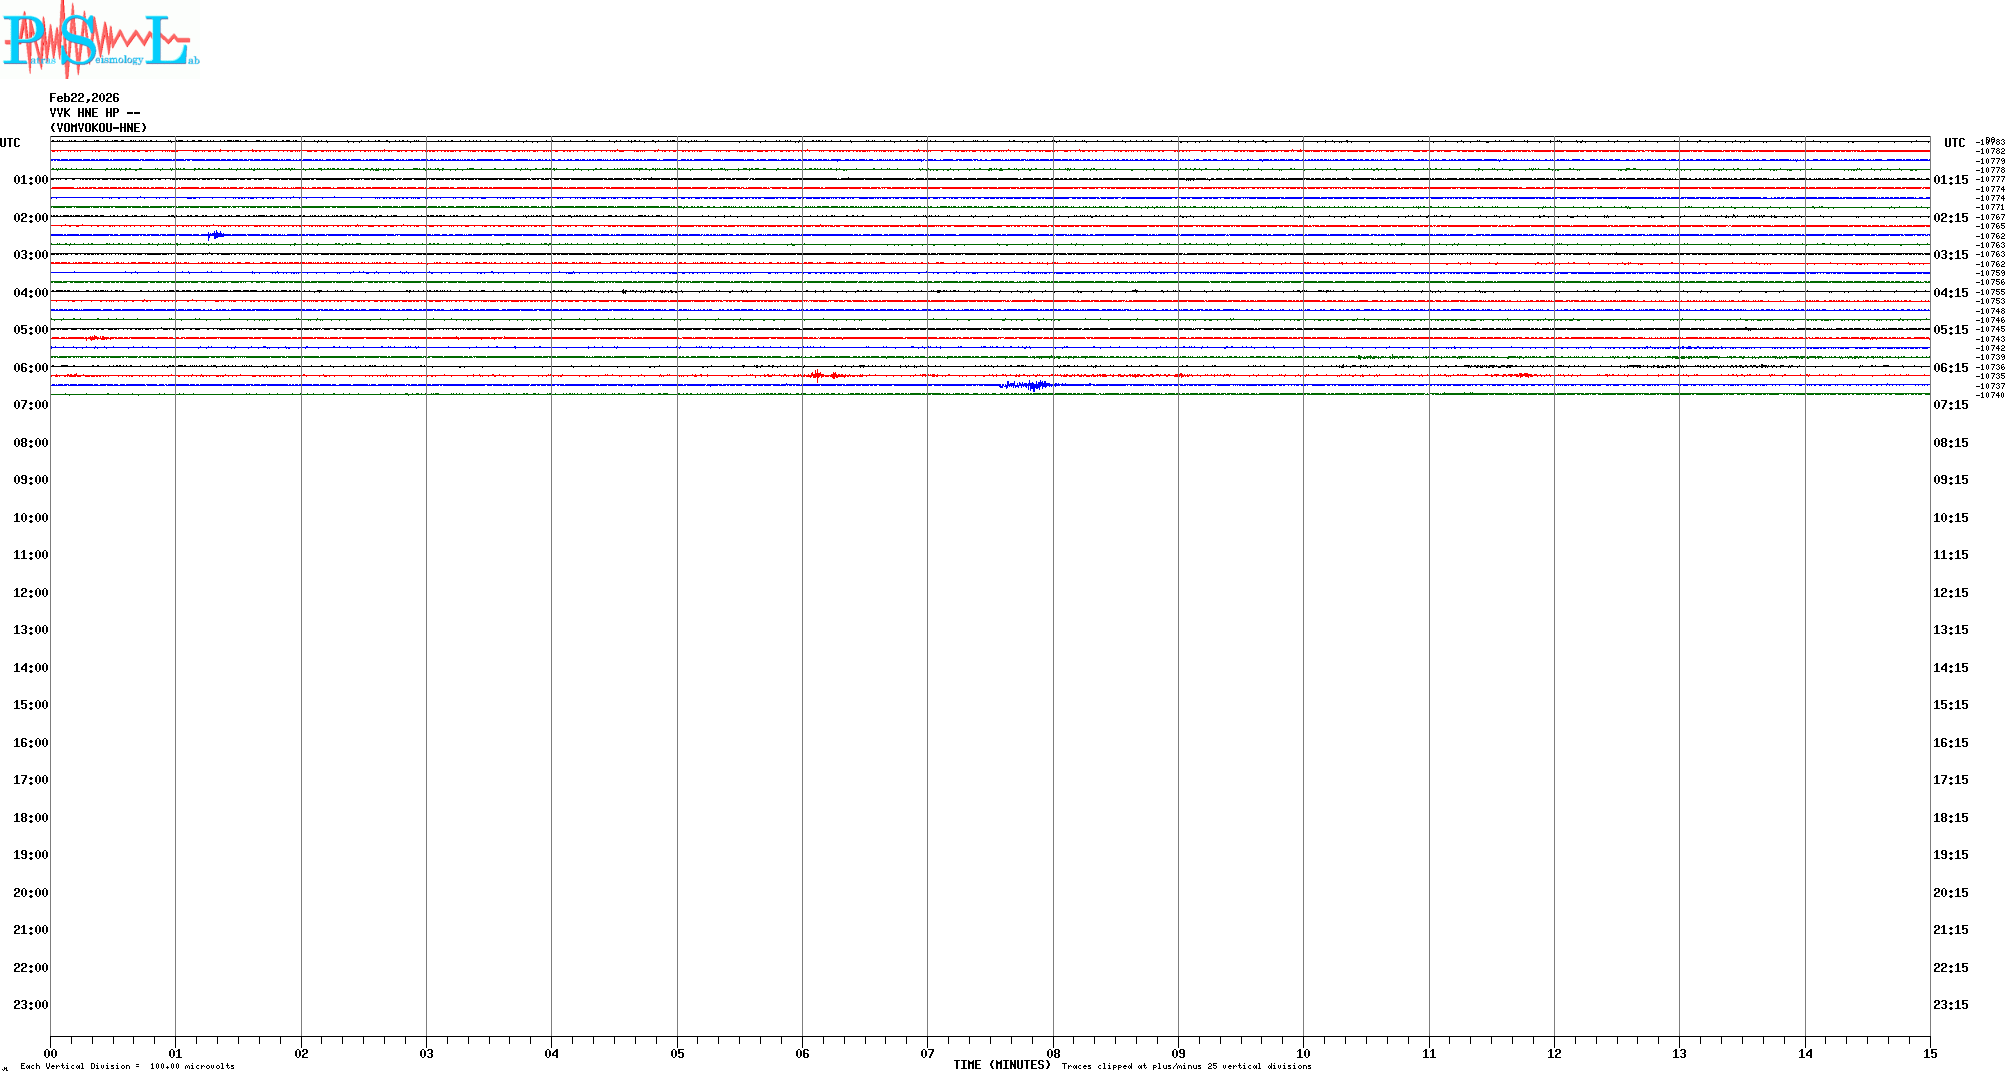Click the 18:15 label on right axis
This screenshot has height=1080, width=2010.
[1950, 818]
